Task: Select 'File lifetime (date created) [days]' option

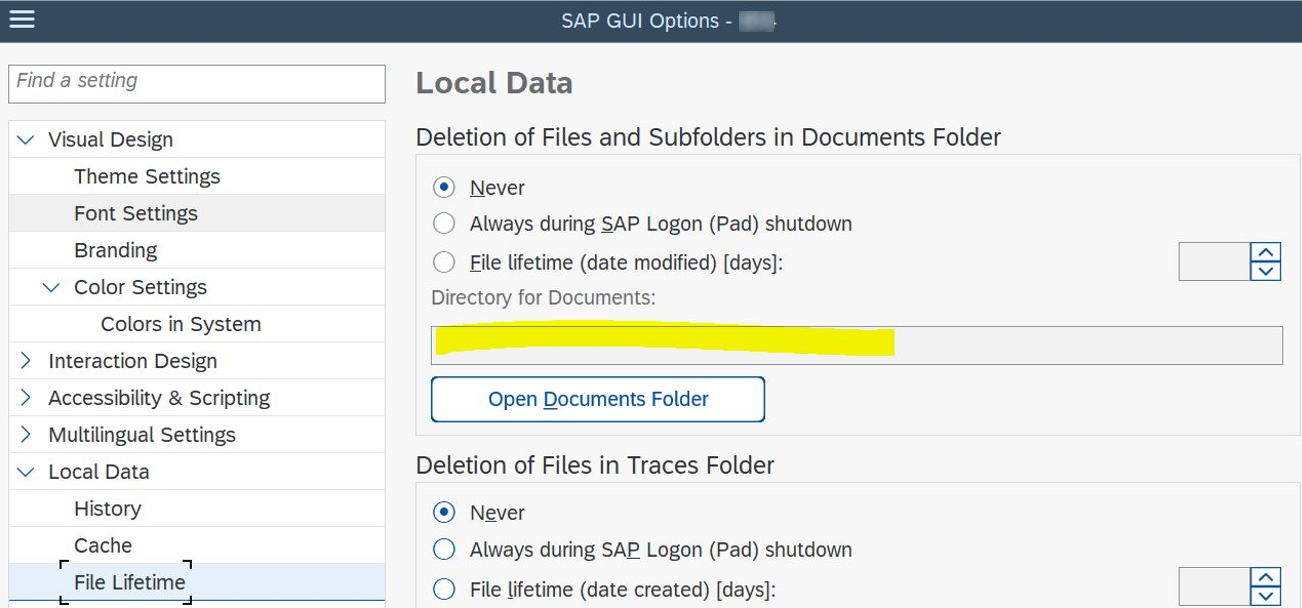Action: 444,589
